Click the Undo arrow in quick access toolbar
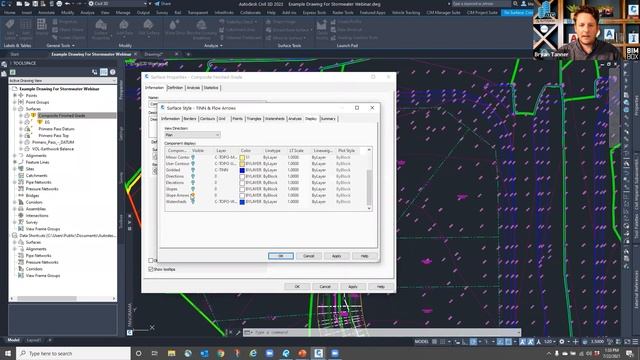 (68, 4)
